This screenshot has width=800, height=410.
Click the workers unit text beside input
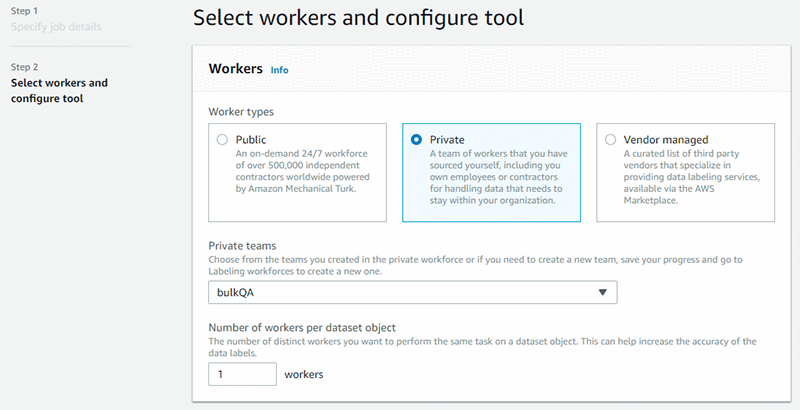304,374
